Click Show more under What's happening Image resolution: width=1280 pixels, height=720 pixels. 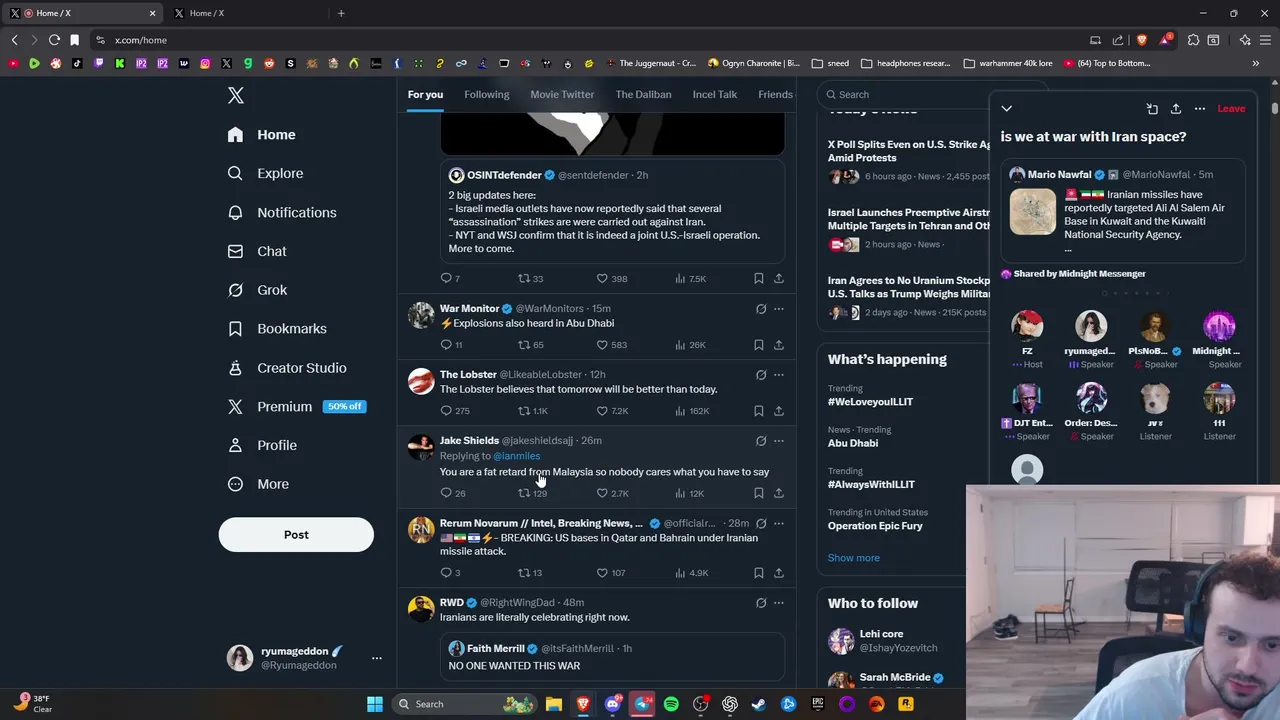point(854,558)
